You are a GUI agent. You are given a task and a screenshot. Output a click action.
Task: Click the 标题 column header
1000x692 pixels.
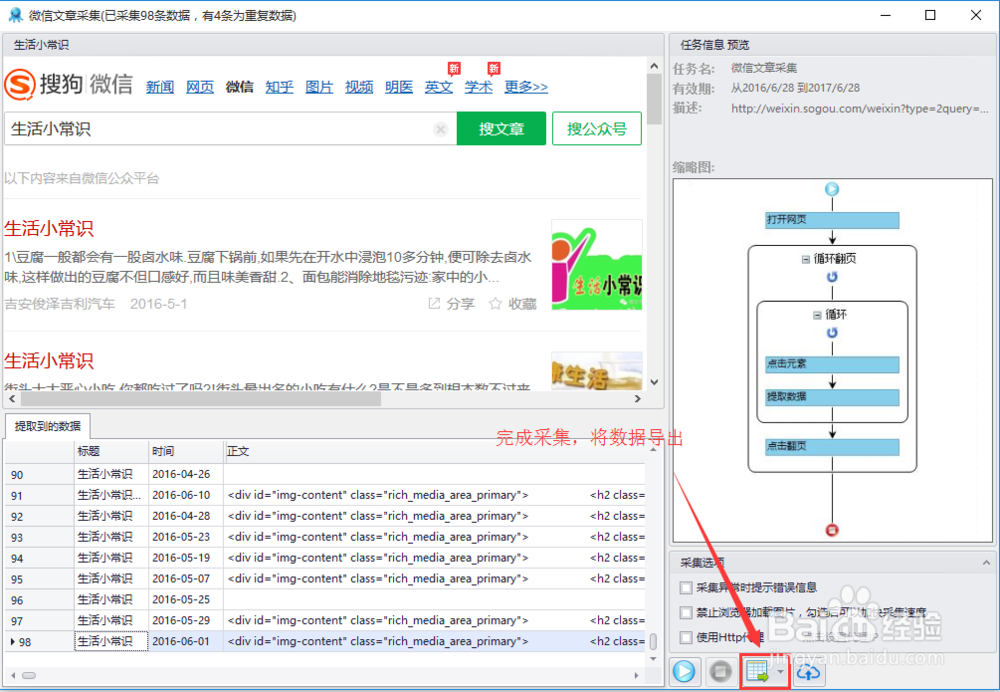coord(112,452)
